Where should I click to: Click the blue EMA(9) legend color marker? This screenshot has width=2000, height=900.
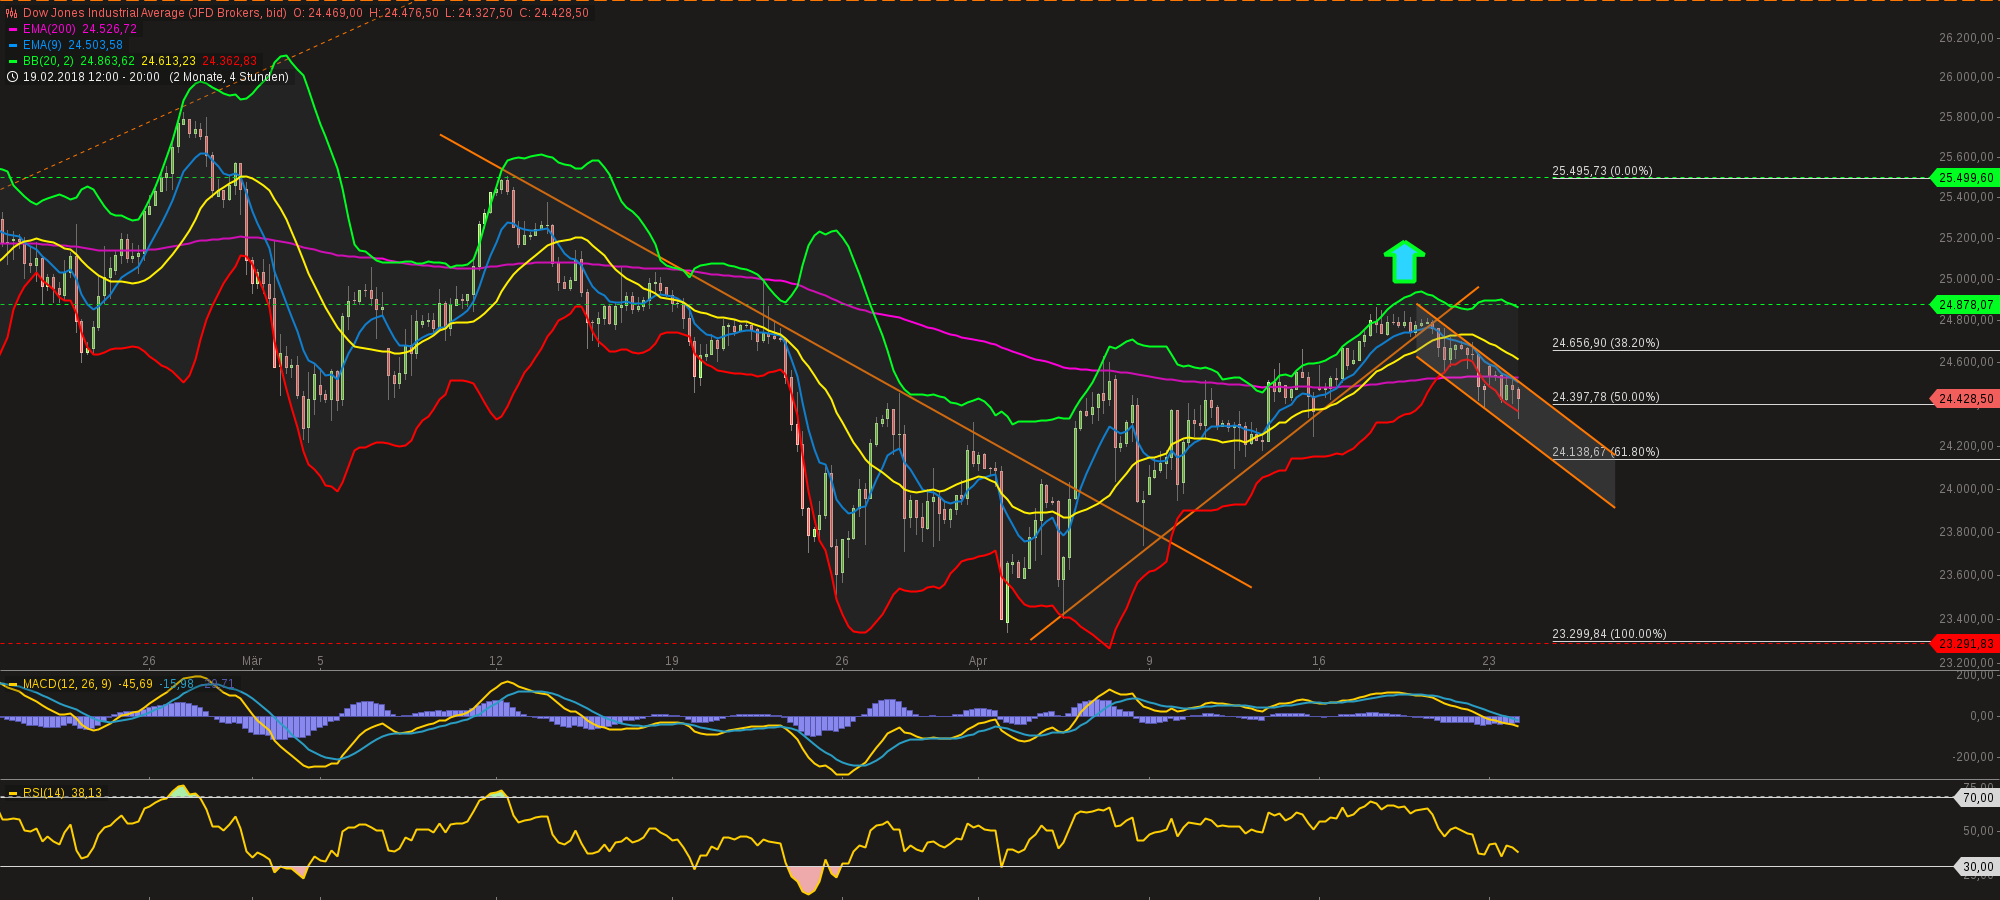tap(13, 45)
